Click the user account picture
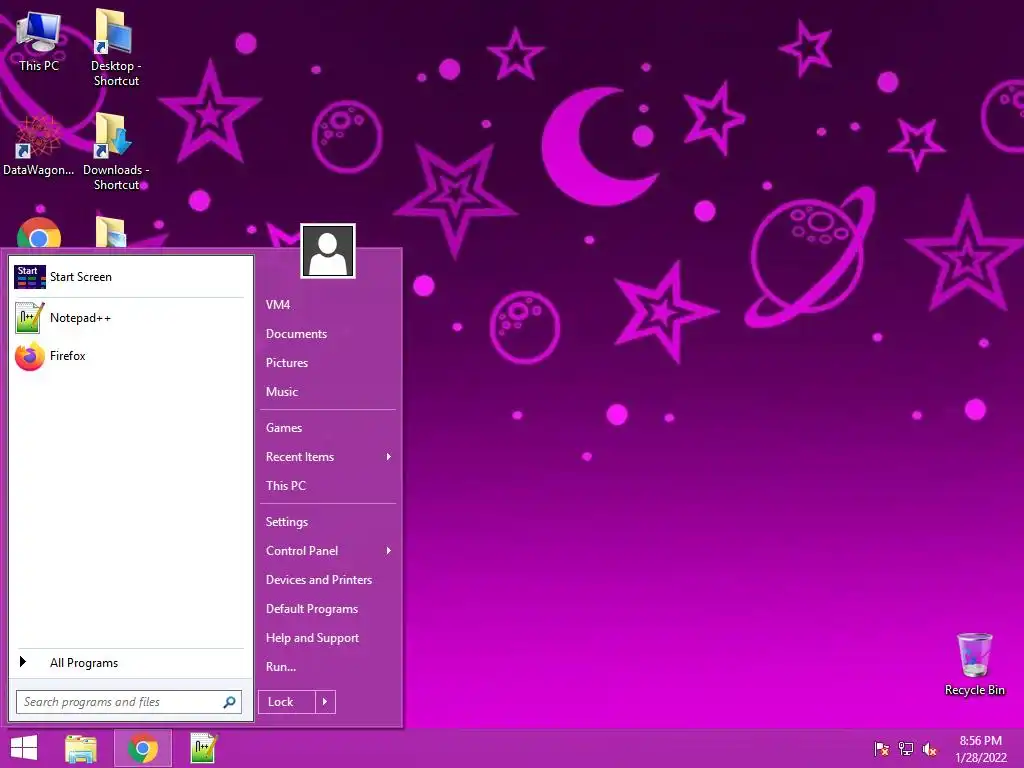 328,251
